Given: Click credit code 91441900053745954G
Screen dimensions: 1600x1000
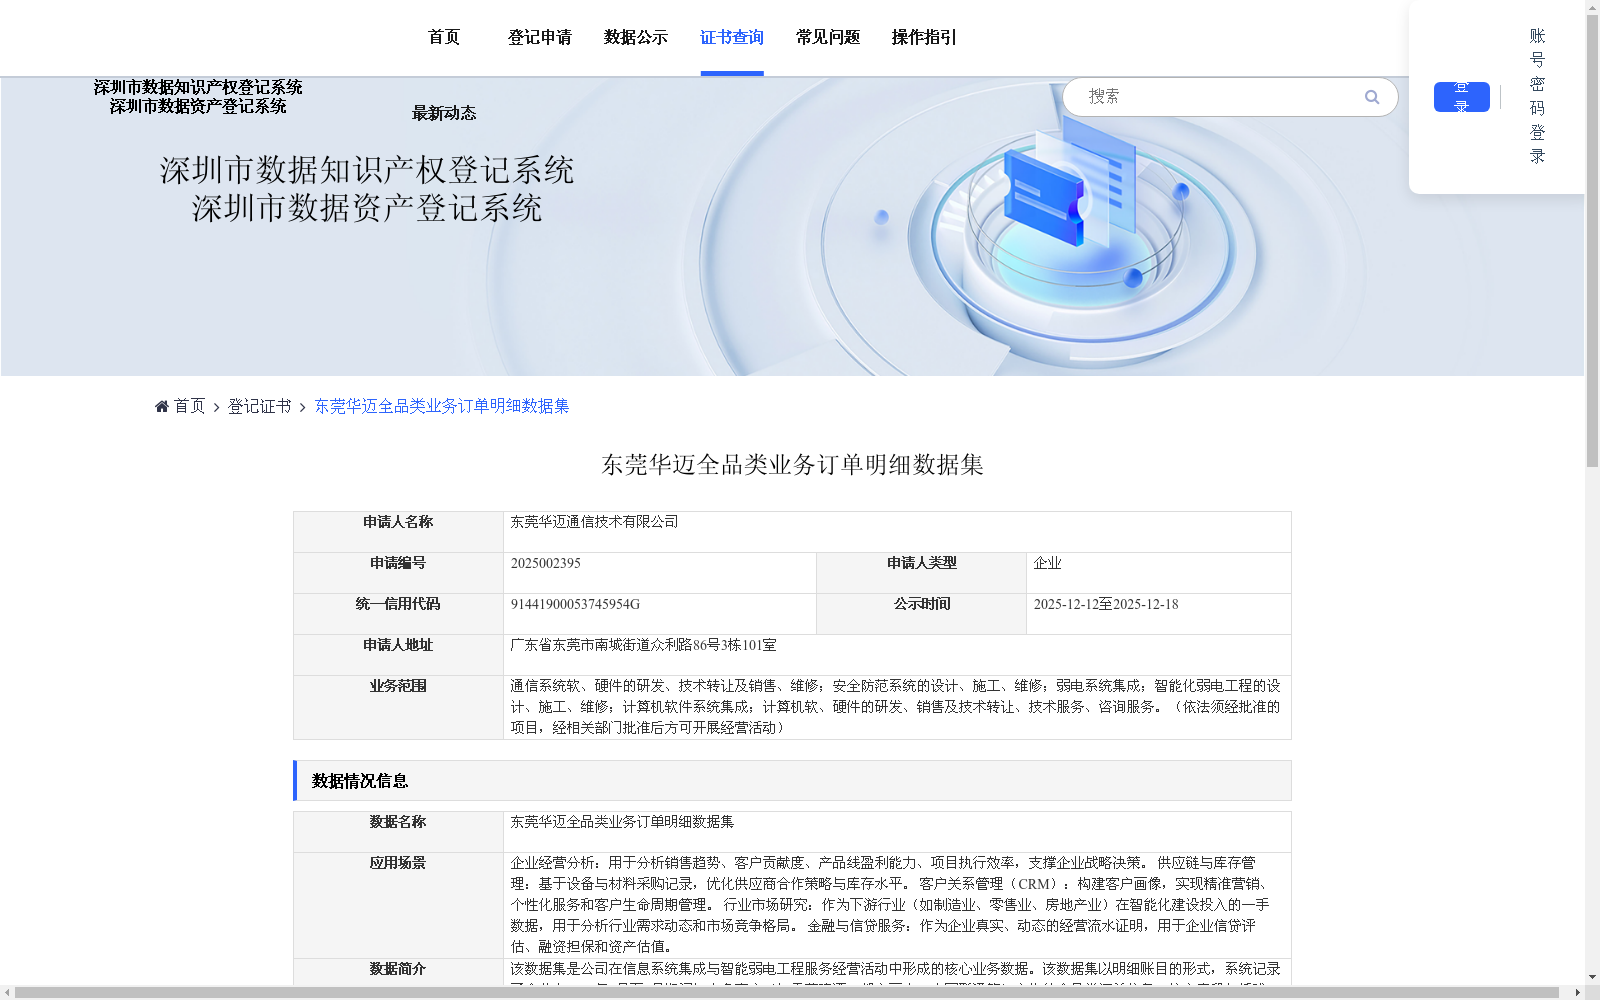Looking at the screenshot, I should point(575,604).
